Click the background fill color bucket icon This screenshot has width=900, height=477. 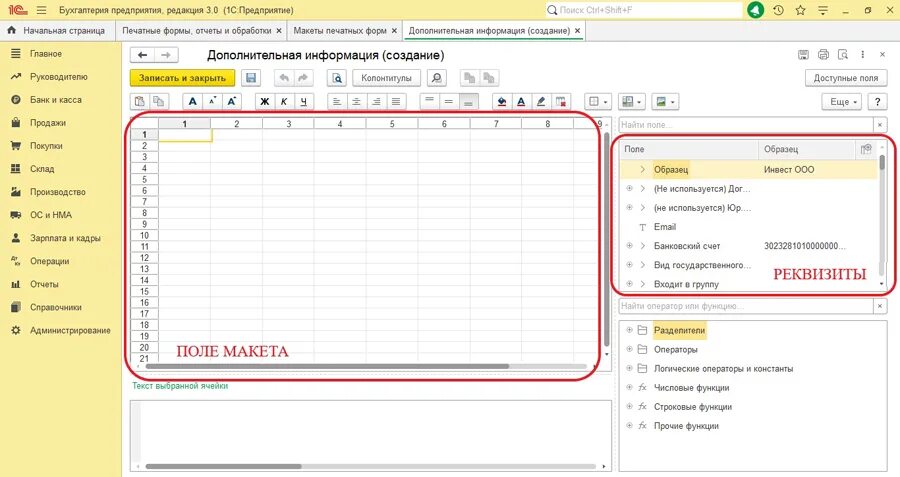click(x=502, y=102)
